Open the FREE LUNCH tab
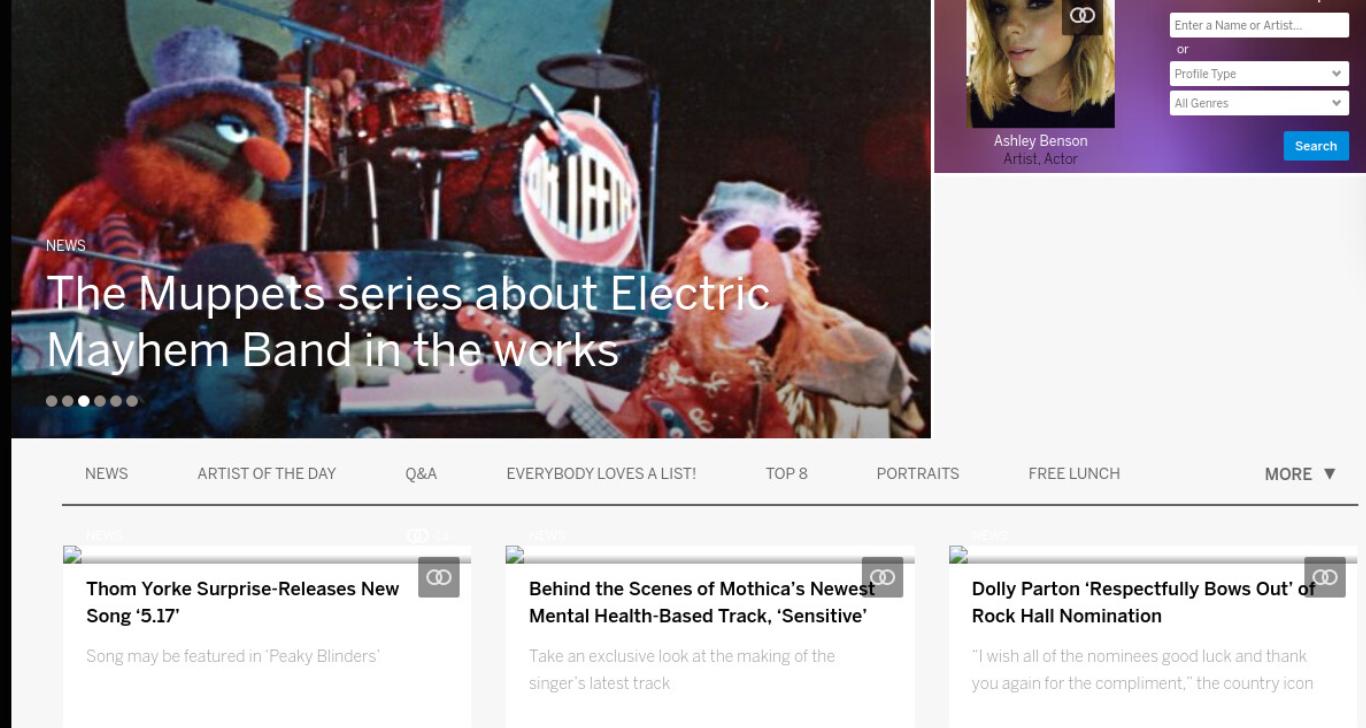This screenshot has height=728, width=1366. (1074, 474)
